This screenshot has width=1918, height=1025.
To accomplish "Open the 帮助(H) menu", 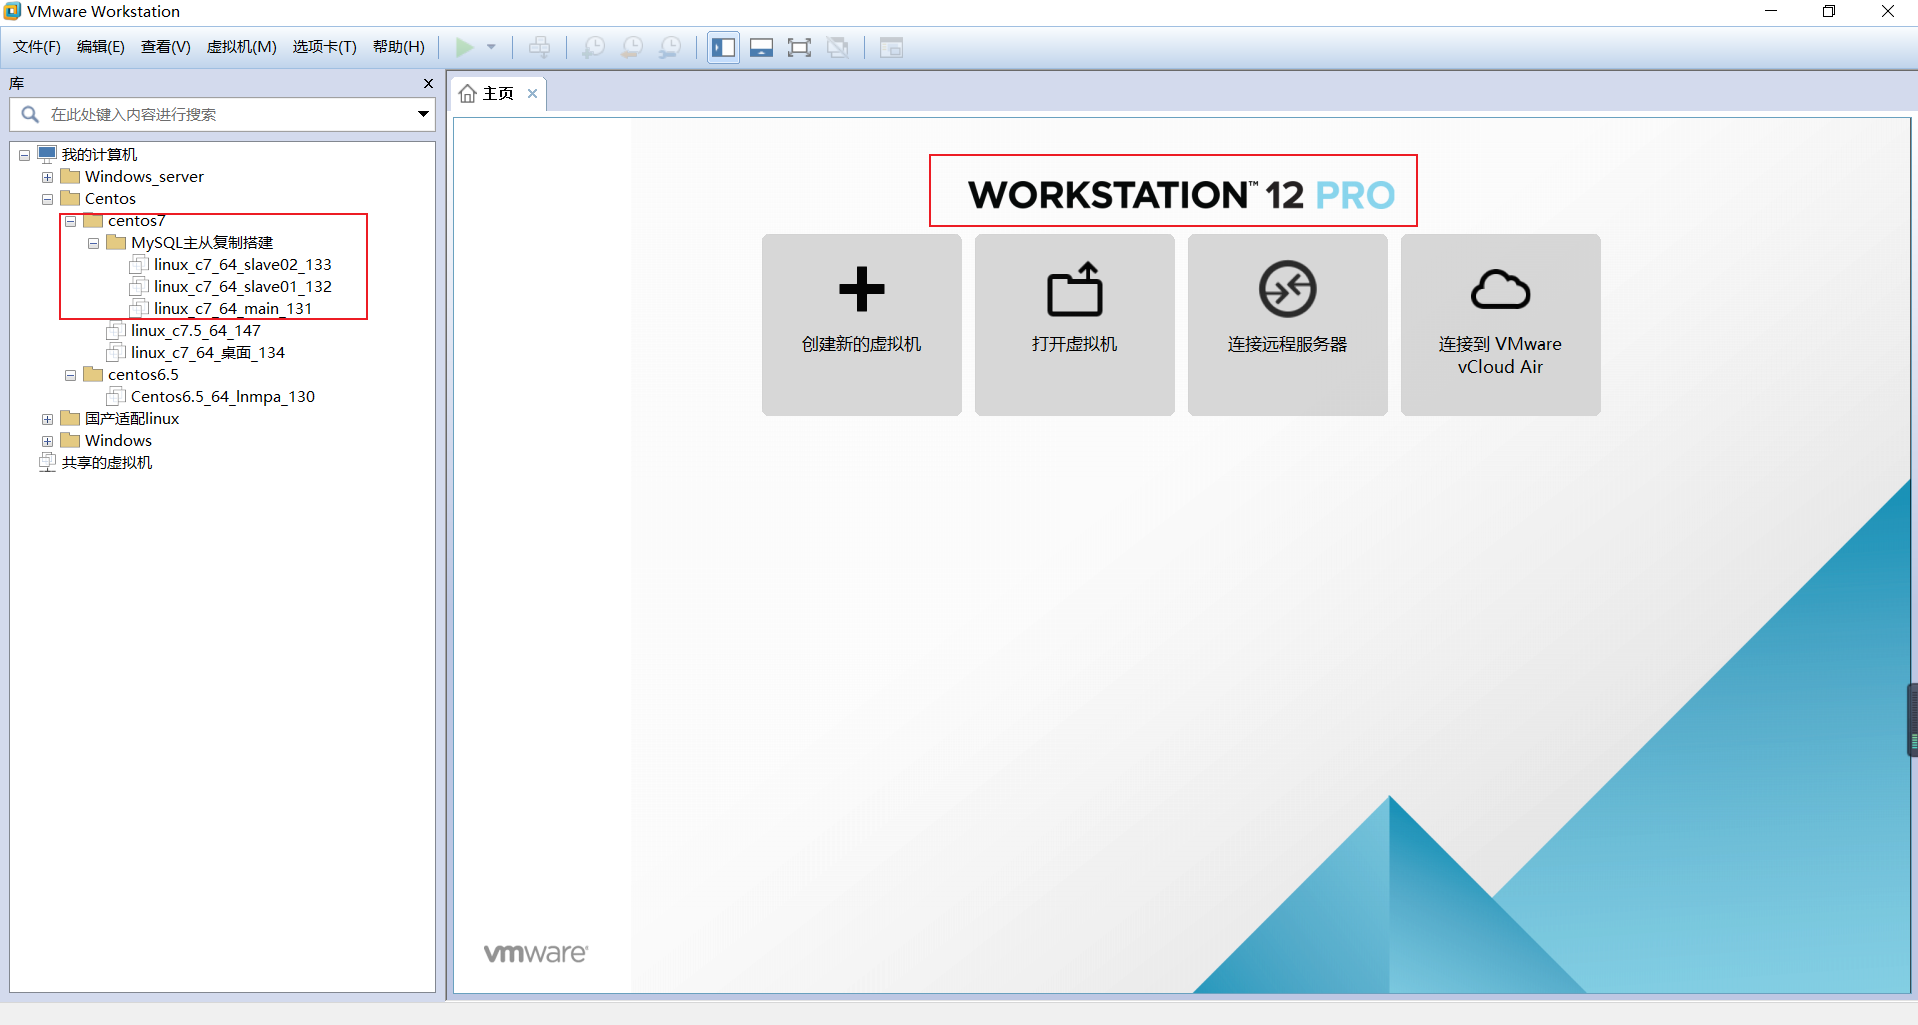I will click(x=399, y=47).
